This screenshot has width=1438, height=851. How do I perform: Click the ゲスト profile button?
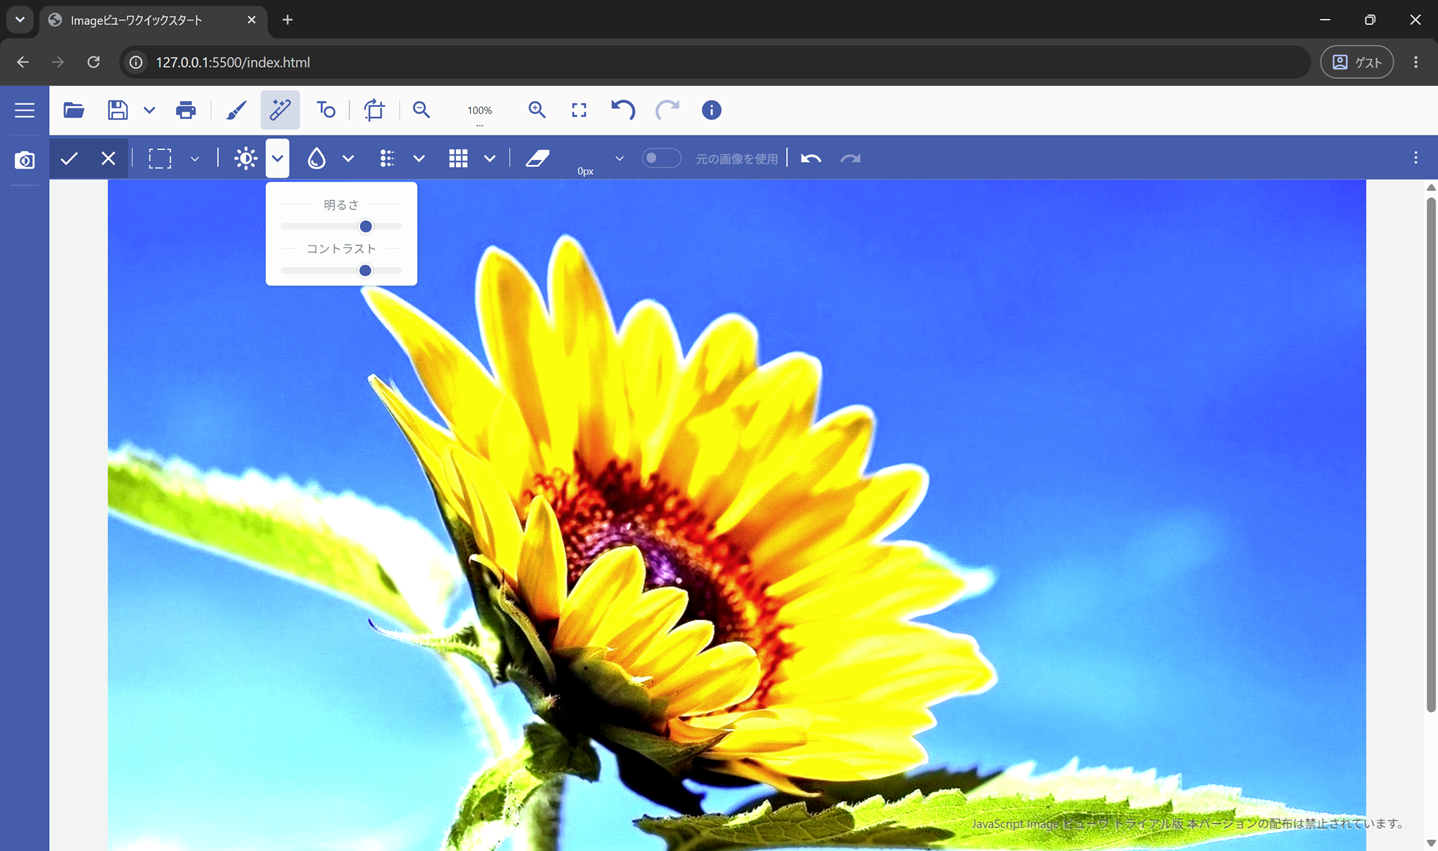(x=1357, y=62)
